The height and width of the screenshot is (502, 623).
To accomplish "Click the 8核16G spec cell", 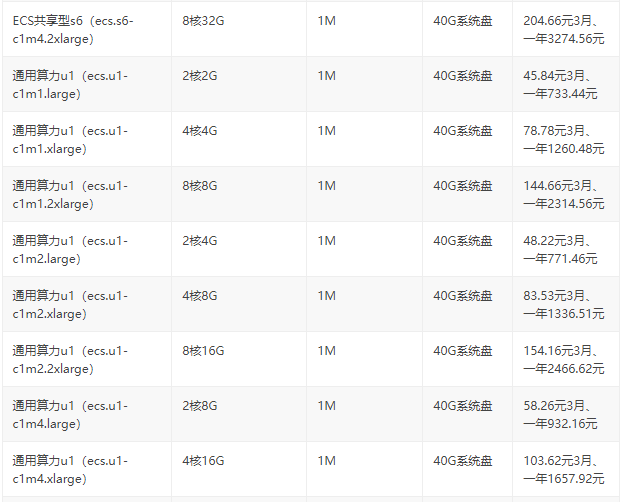I will tap(203, 350).
